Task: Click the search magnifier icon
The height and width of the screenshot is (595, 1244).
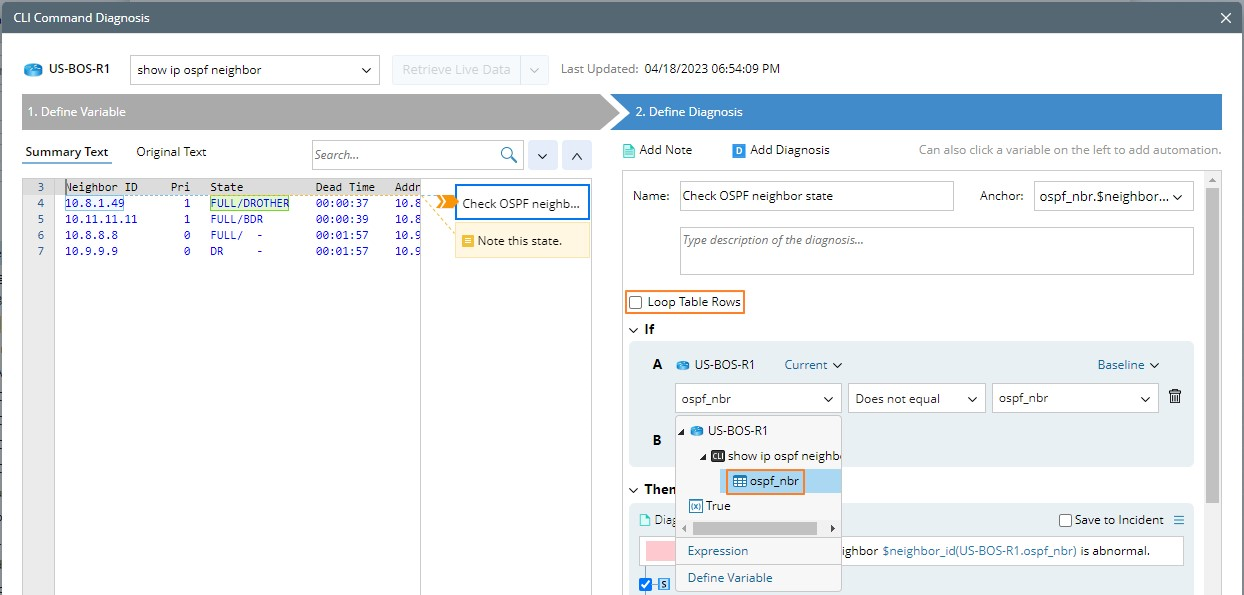Action: click(x=509, y=155)
